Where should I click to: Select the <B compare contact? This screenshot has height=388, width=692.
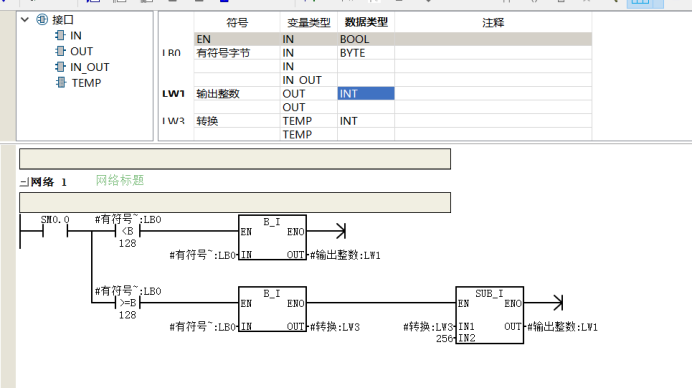(128, 231)
